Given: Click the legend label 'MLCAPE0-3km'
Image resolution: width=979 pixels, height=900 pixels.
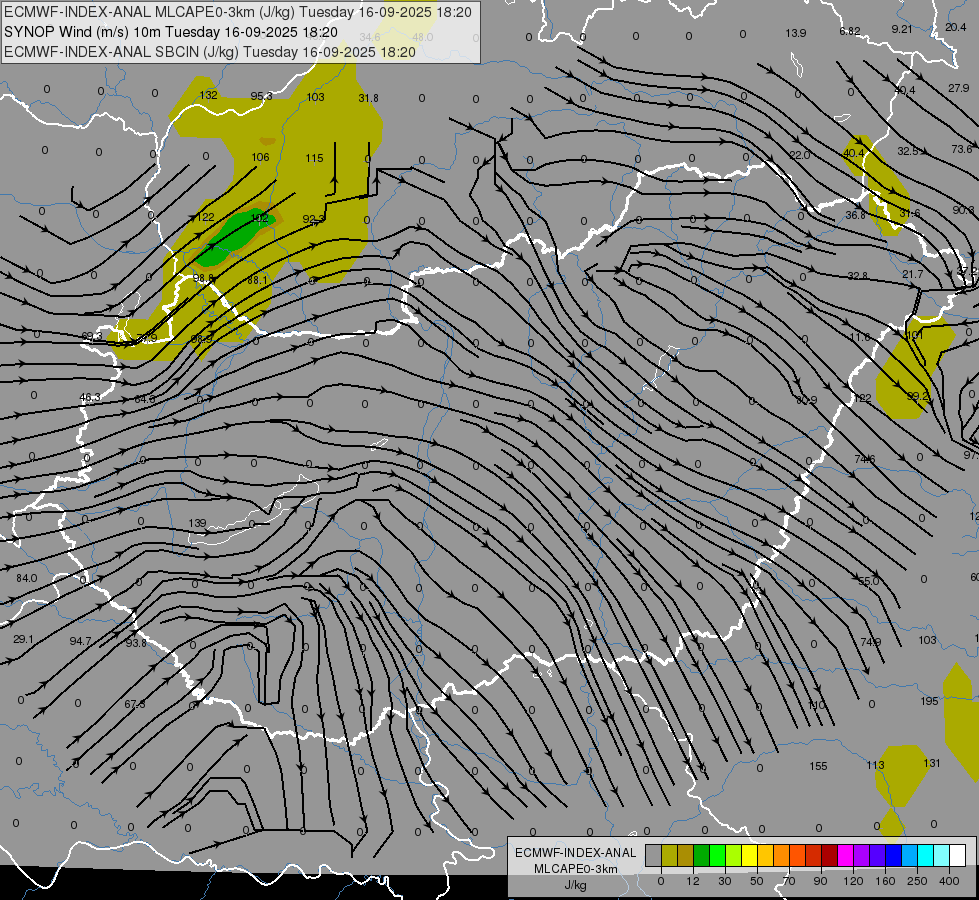Looking at the screenshot, I should (576, 869).
